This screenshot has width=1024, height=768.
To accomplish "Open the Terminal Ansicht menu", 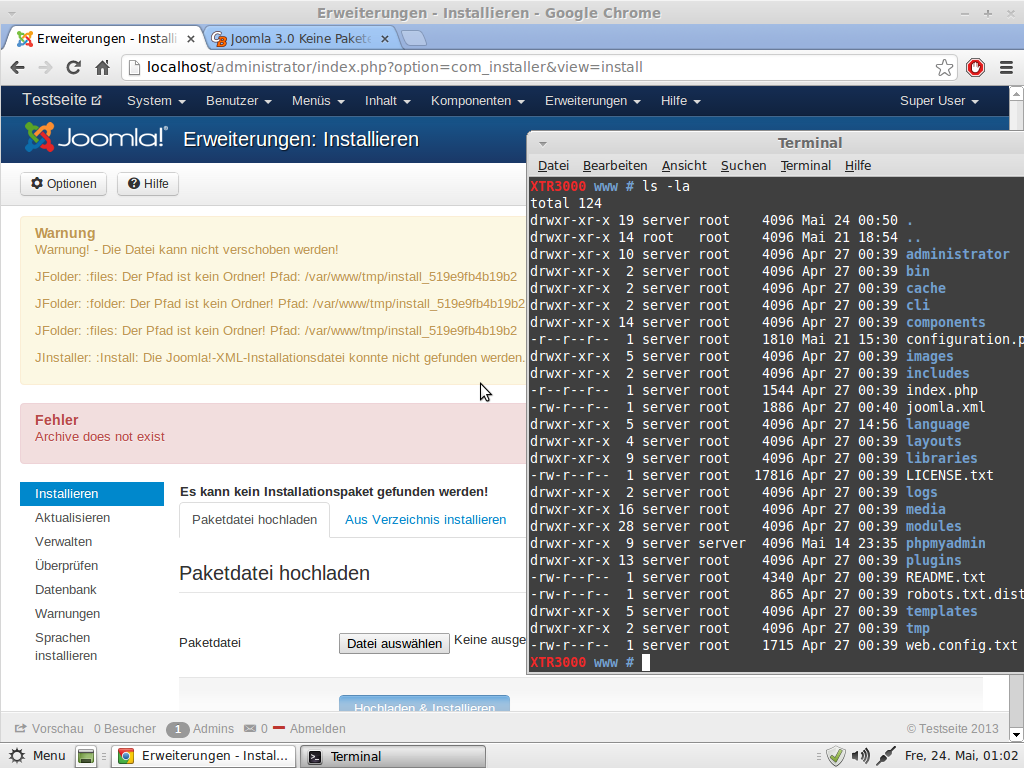I will [x=684, y=166].
